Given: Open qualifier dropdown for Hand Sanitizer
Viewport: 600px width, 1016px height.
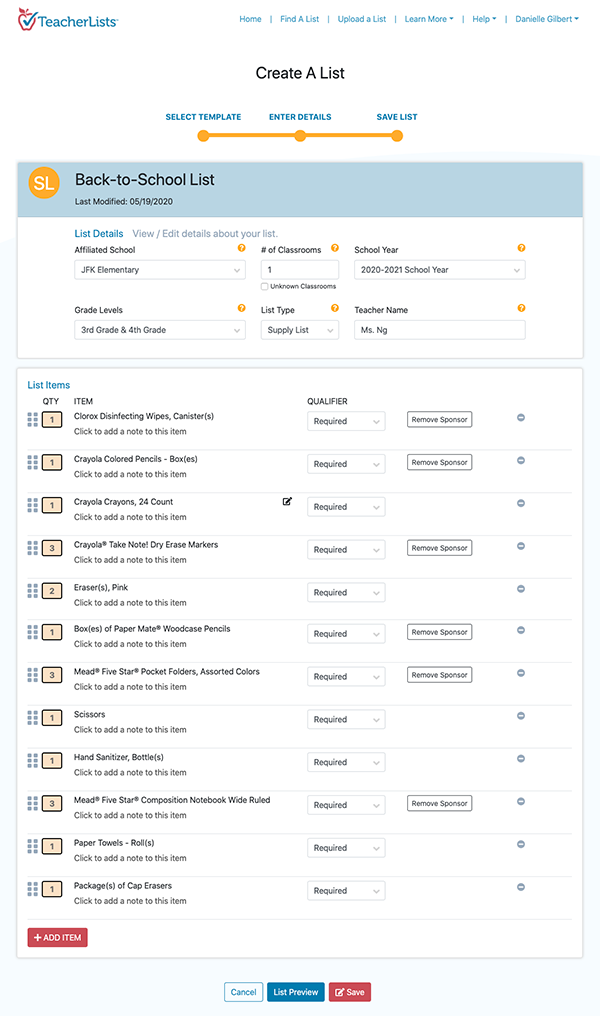Looking at the screenshot, I should click(346, 762).
